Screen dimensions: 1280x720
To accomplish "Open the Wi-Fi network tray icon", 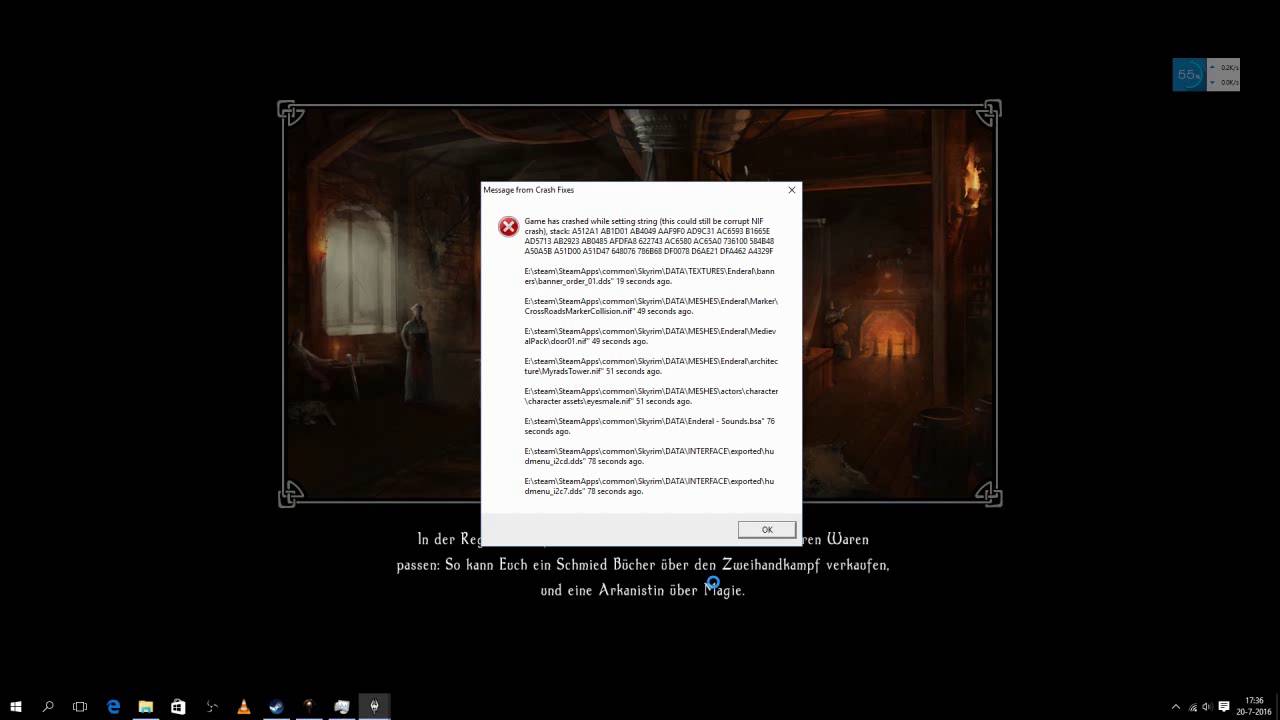I will (1192, 707).
